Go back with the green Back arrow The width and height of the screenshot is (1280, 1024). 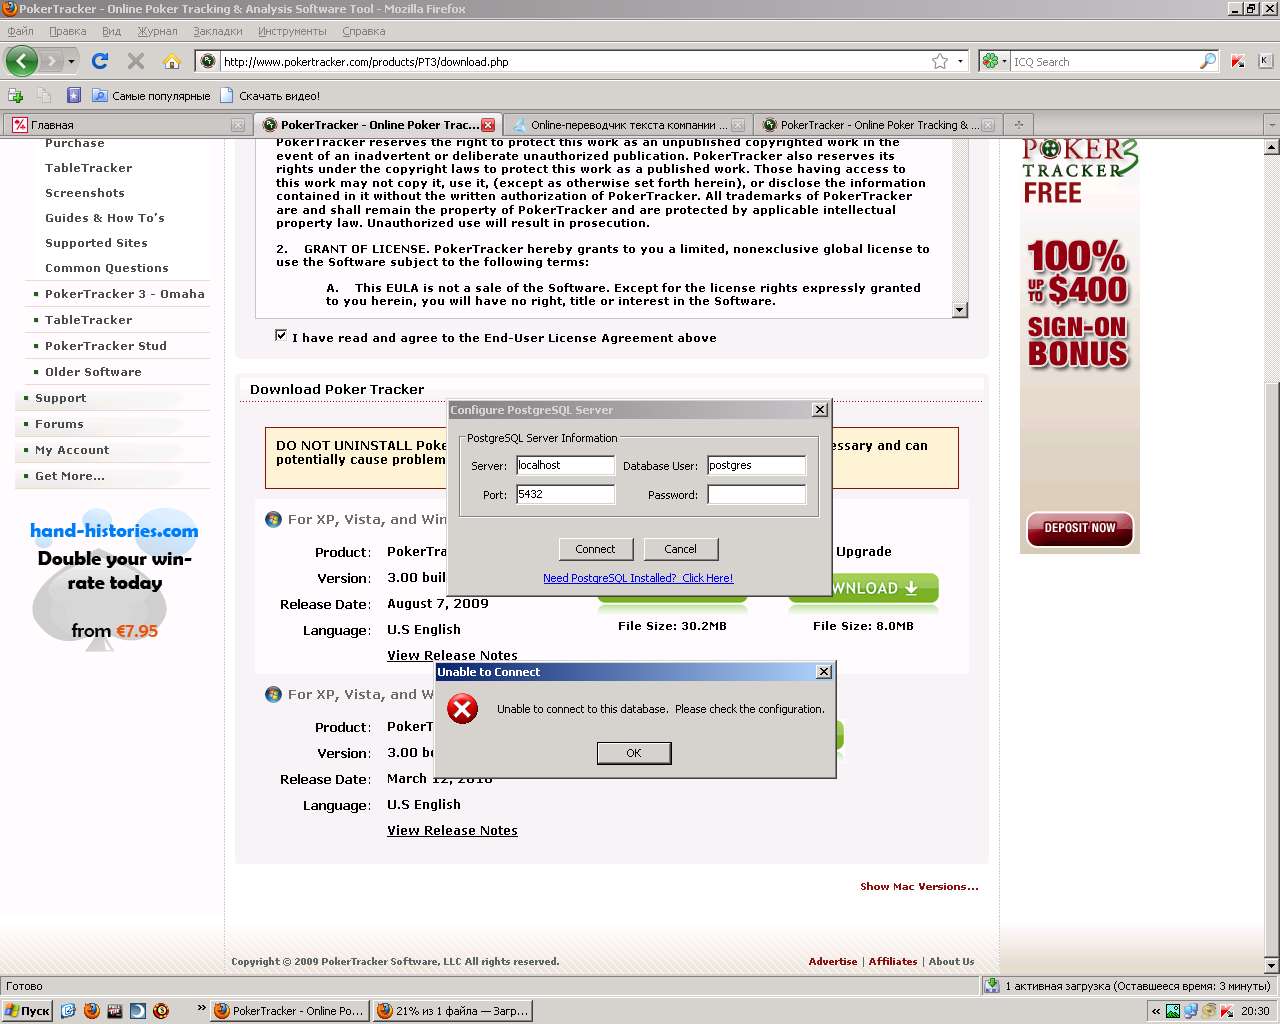click(x=21, y=61)
